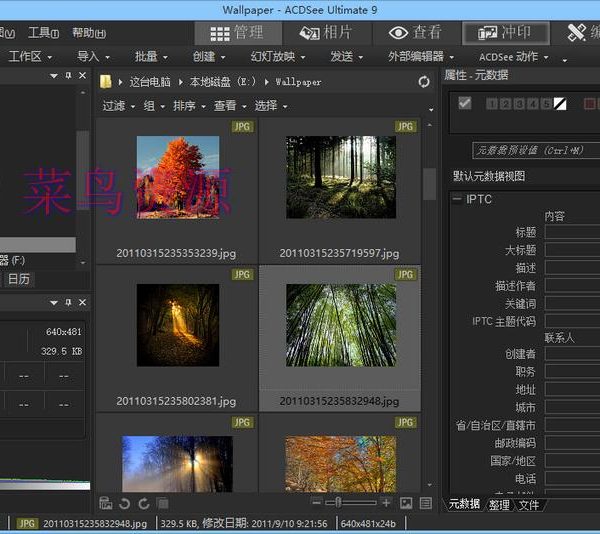The image size is (600, 534).
Task: Click the 批量 (Batch) toolbar button
Action: 151,57
